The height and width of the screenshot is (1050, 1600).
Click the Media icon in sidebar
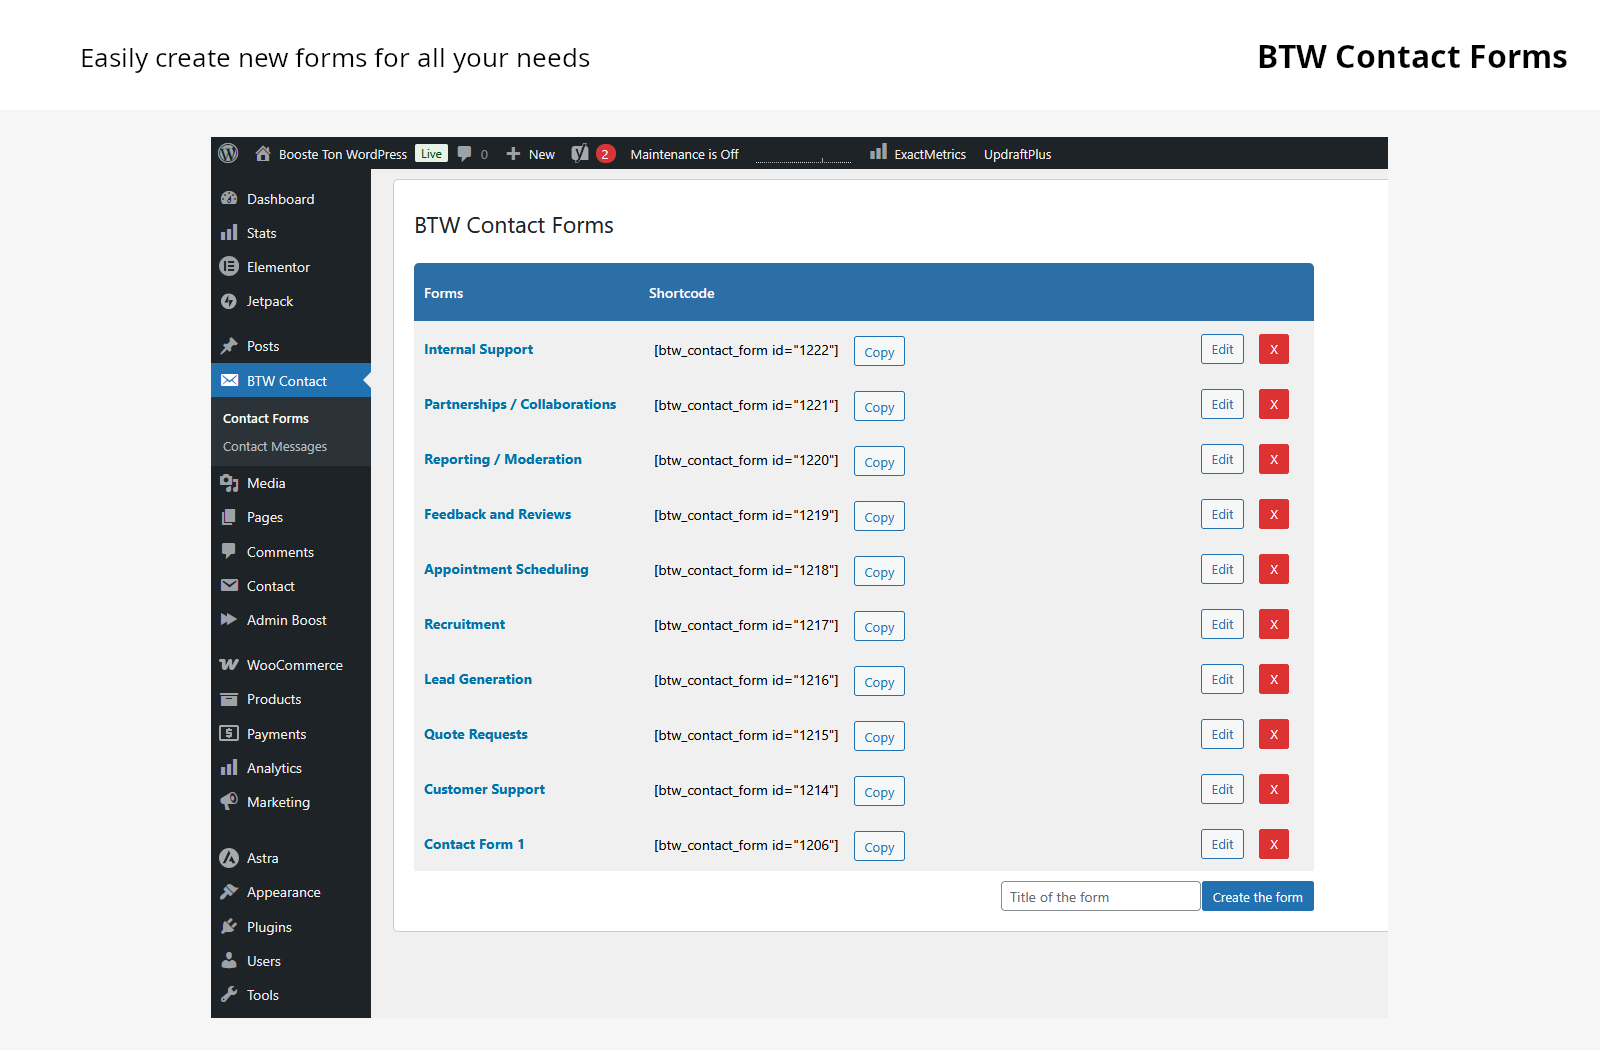coord(229,483)
